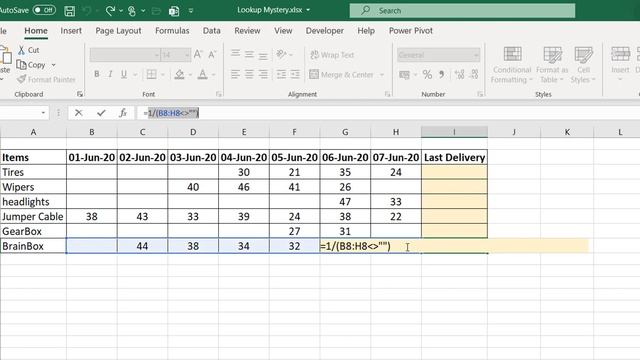
Task: Expand the Copy dropdown arrow
Action: point(53,65)
